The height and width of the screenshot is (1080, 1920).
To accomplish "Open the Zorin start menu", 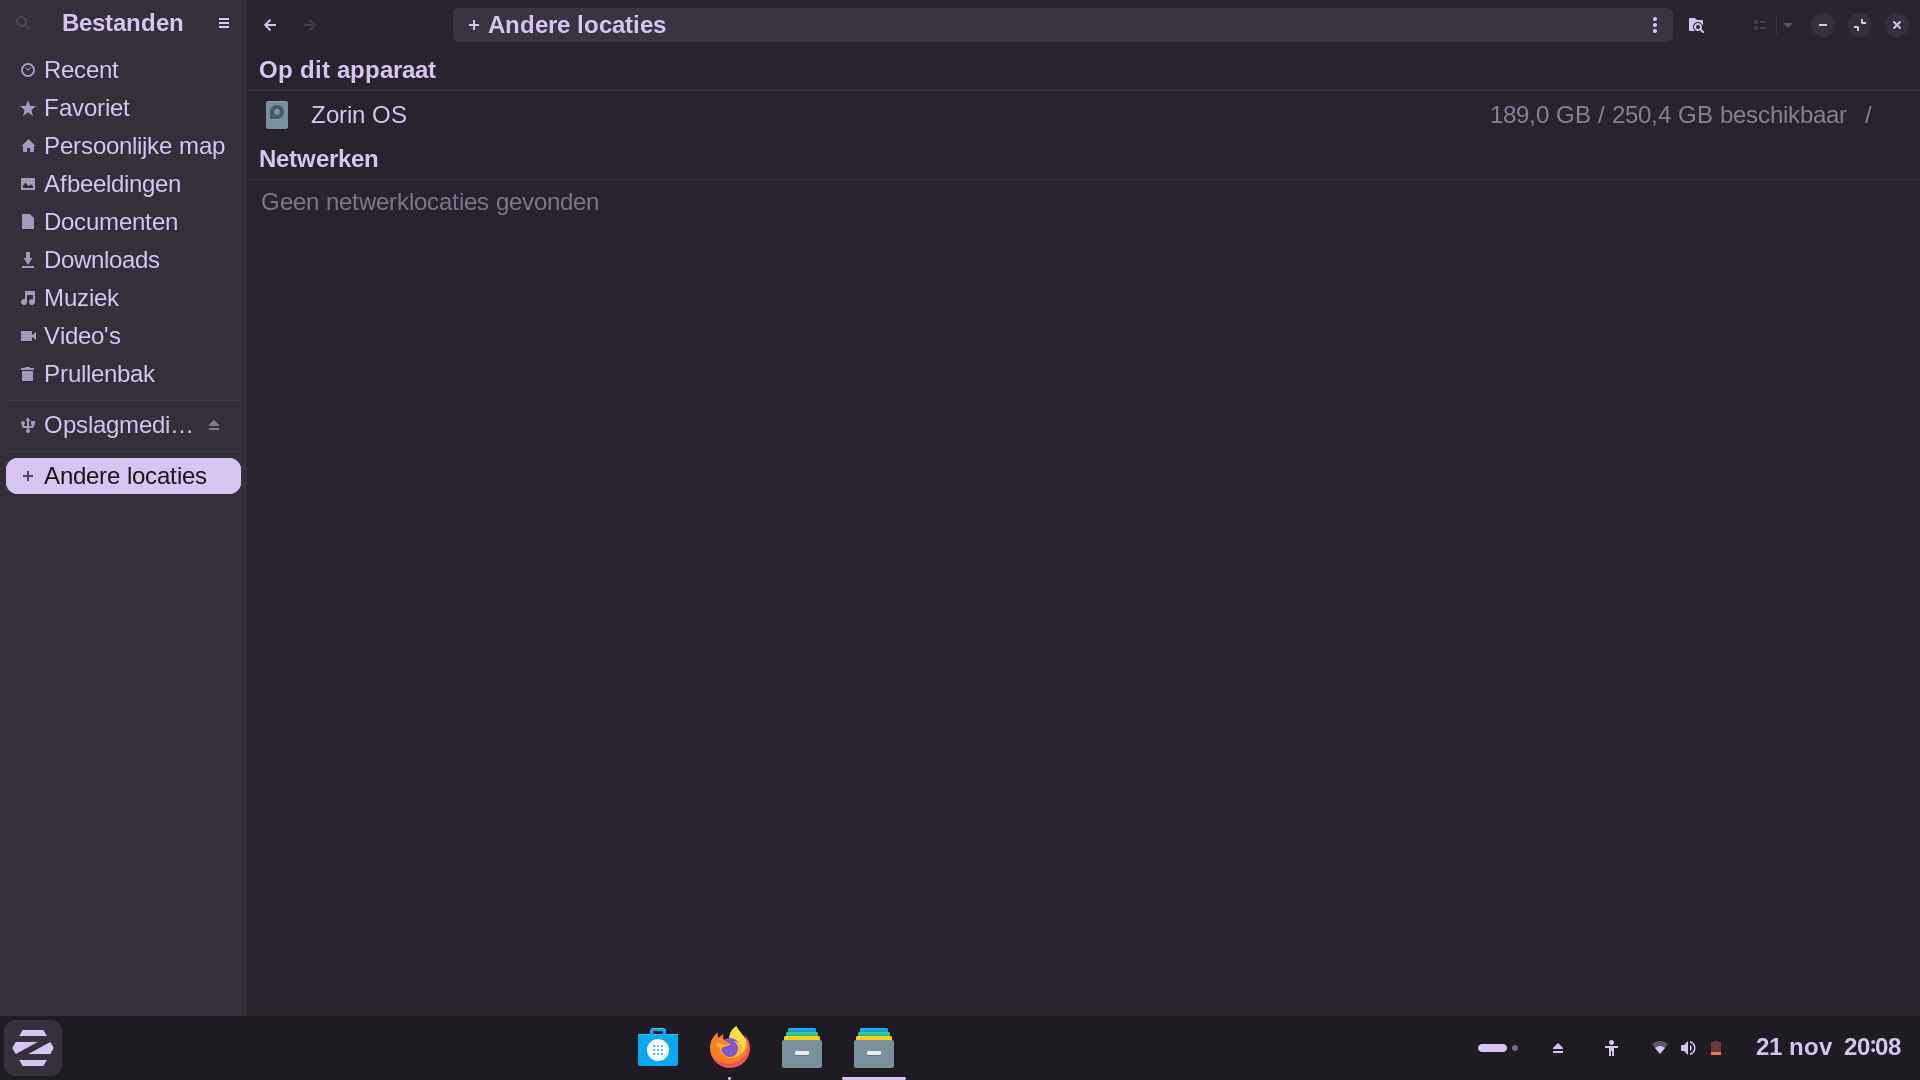I will pos(33,1048).
